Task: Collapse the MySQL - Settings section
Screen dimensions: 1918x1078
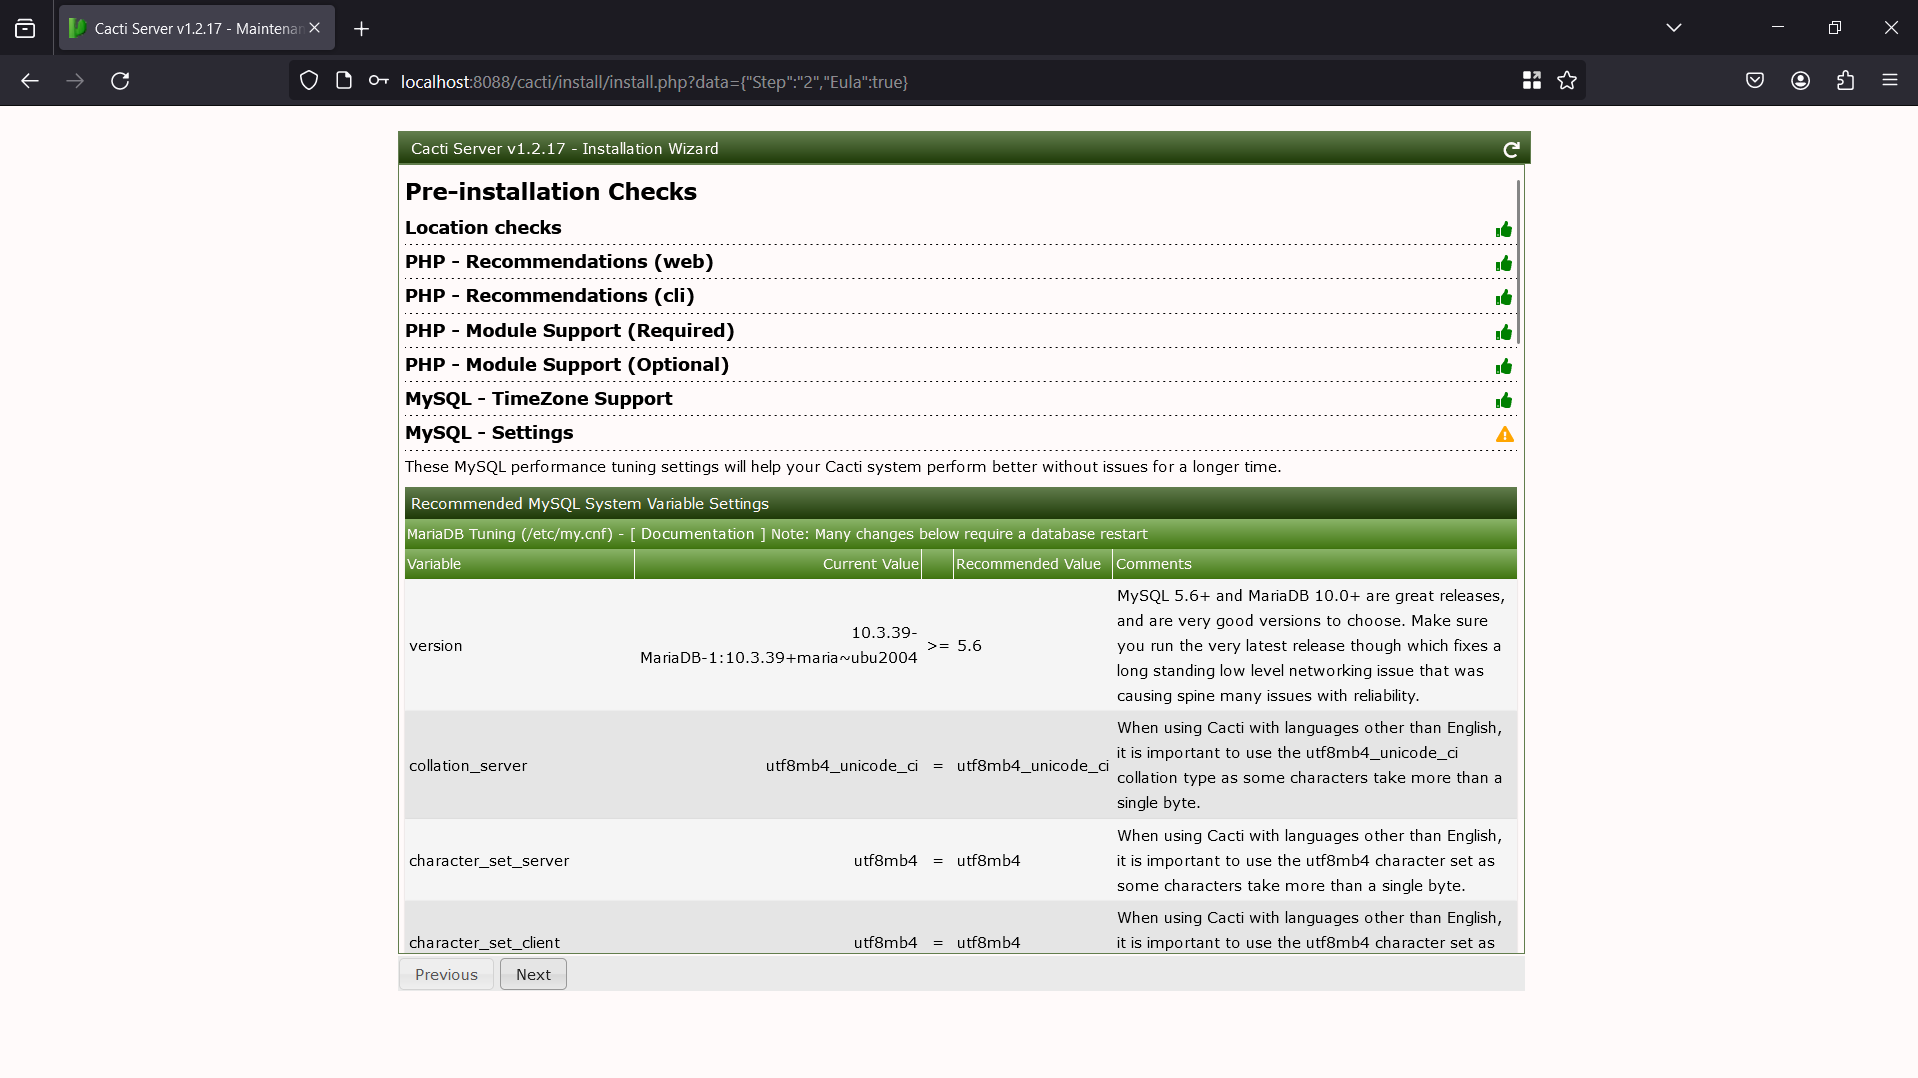Action: (x=489, y=433)
